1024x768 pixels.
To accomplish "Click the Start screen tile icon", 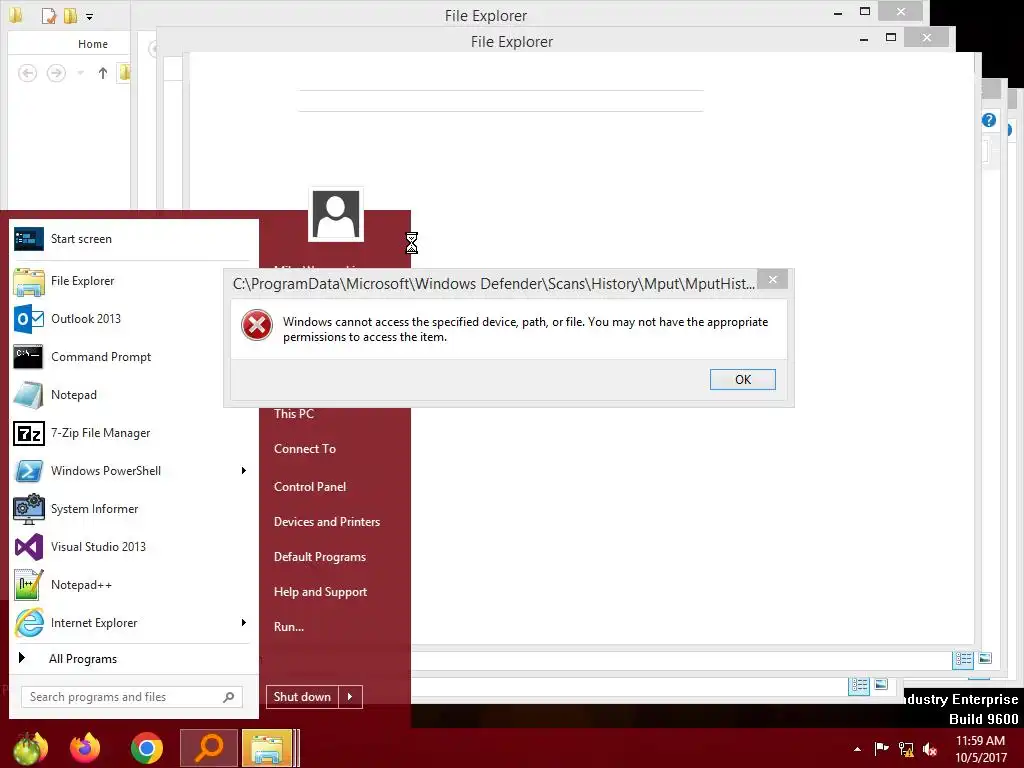I will pyautogui.click(x=29, y=239).
